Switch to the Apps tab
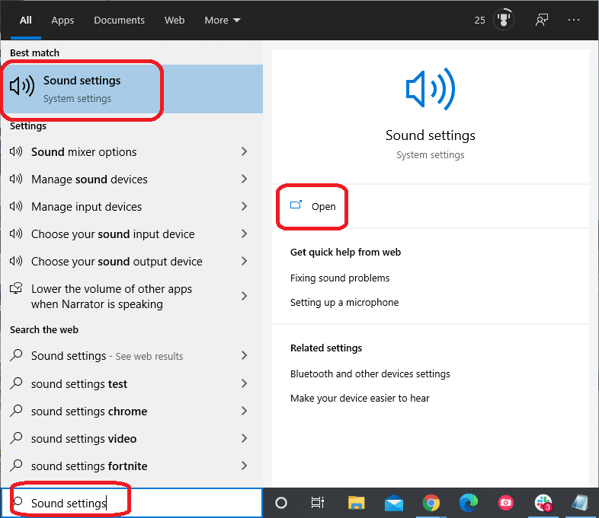 [63, 20]
